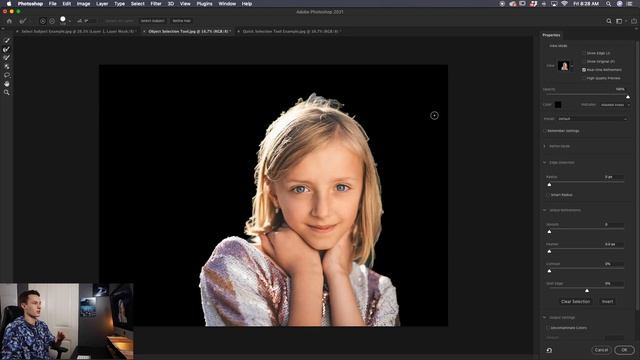Open the File menu
Image resolution: width=640 pixels, height=360 pixels.
(53, 4)
